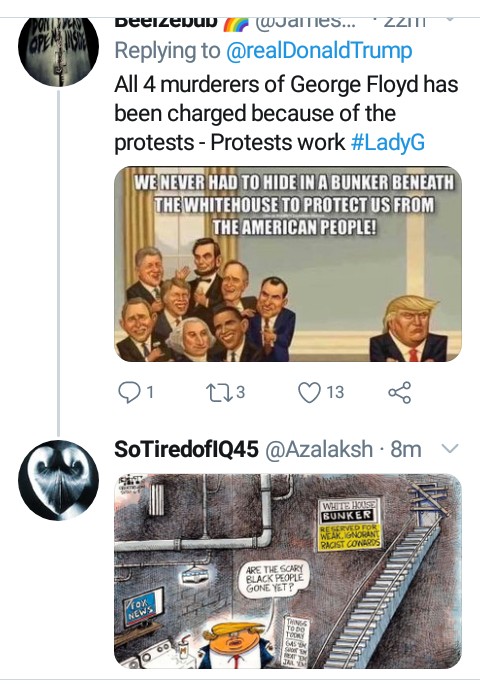Open the reply icon on Beelzebub's tweet
Screen dimensions: 480x697
pyautogui.click(x=129, y=393)
